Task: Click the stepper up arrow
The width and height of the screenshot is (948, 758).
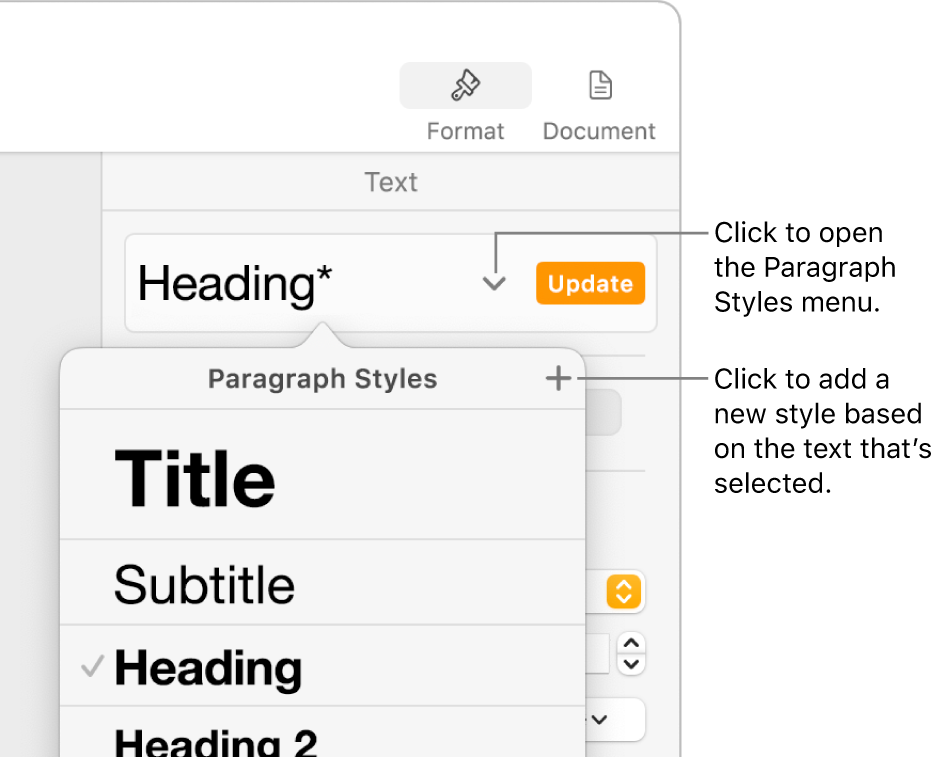Action: (x=631, y=643)
